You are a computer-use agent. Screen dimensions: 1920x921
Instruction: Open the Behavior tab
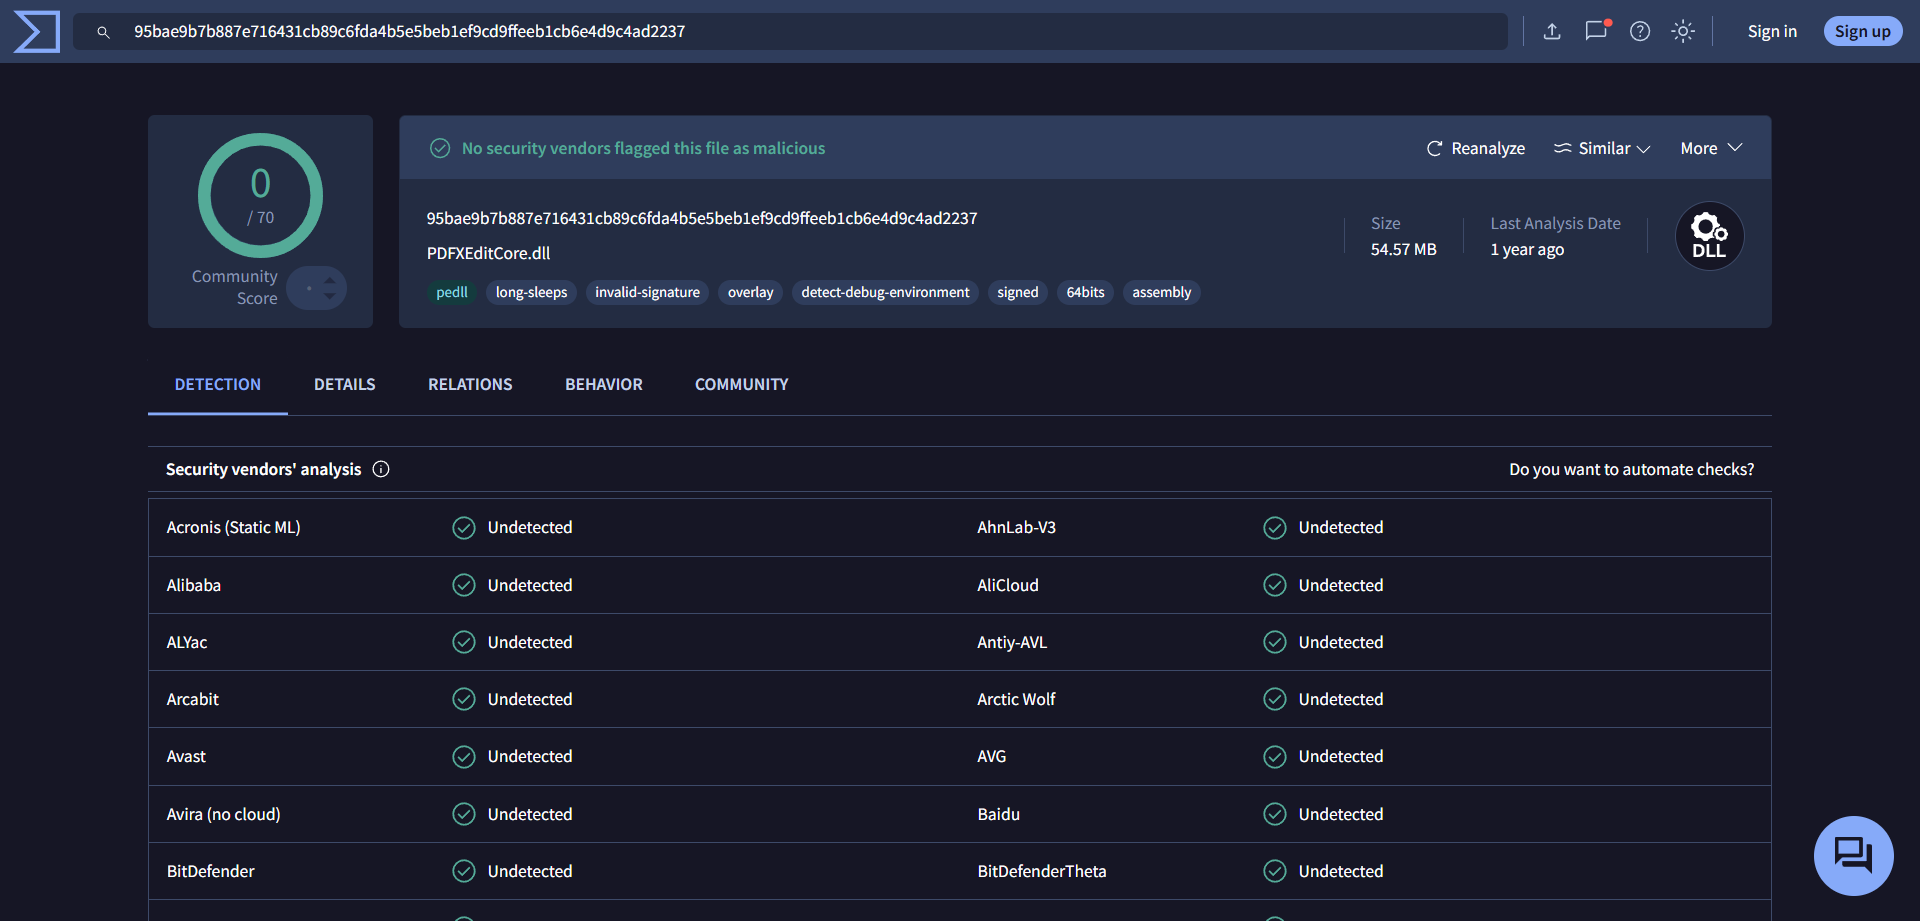pyautogui.click(x=603, y=384)
